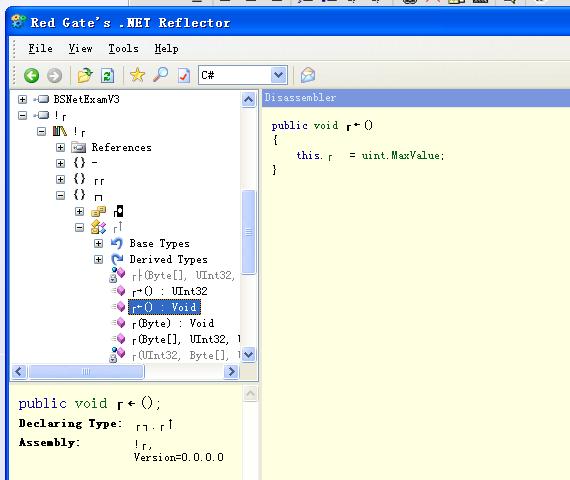The height and width of the screenshot is (480, 570).
Task: Click the .NET Reflector title bar icon
Action: tap(18, 22)
